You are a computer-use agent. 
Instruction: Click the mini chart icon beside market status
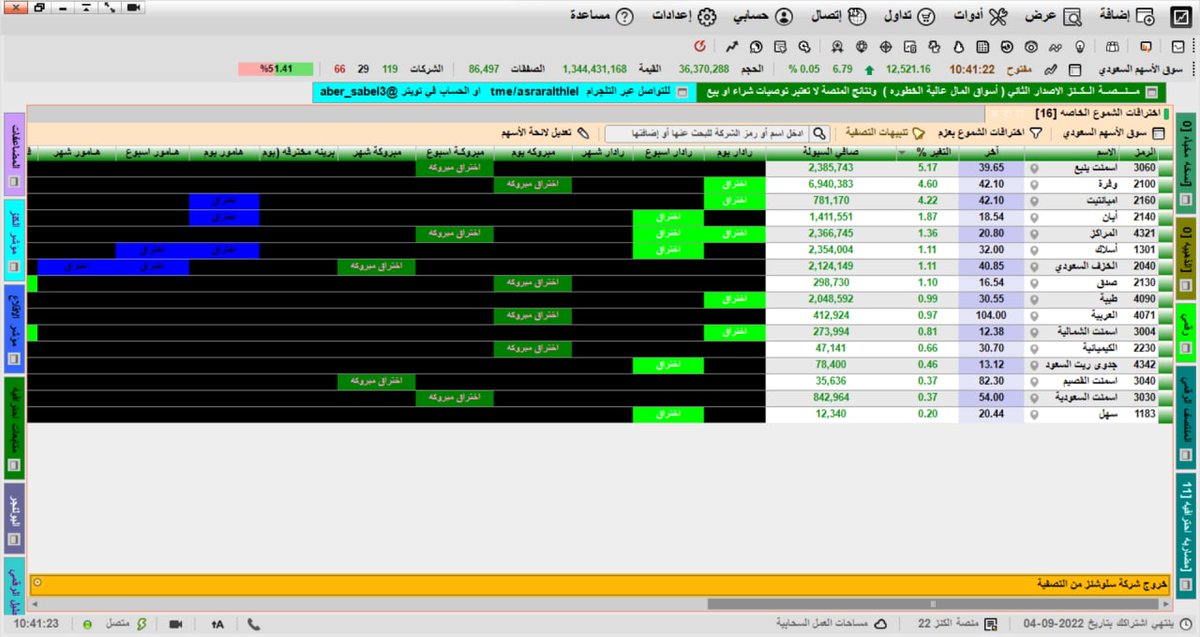[1050, 70]
